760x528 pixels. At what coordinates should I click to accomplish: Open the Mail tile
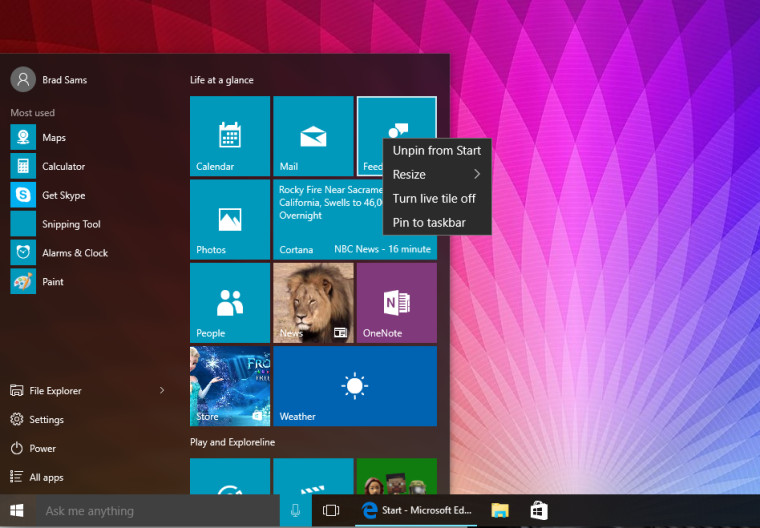point(313,136)
